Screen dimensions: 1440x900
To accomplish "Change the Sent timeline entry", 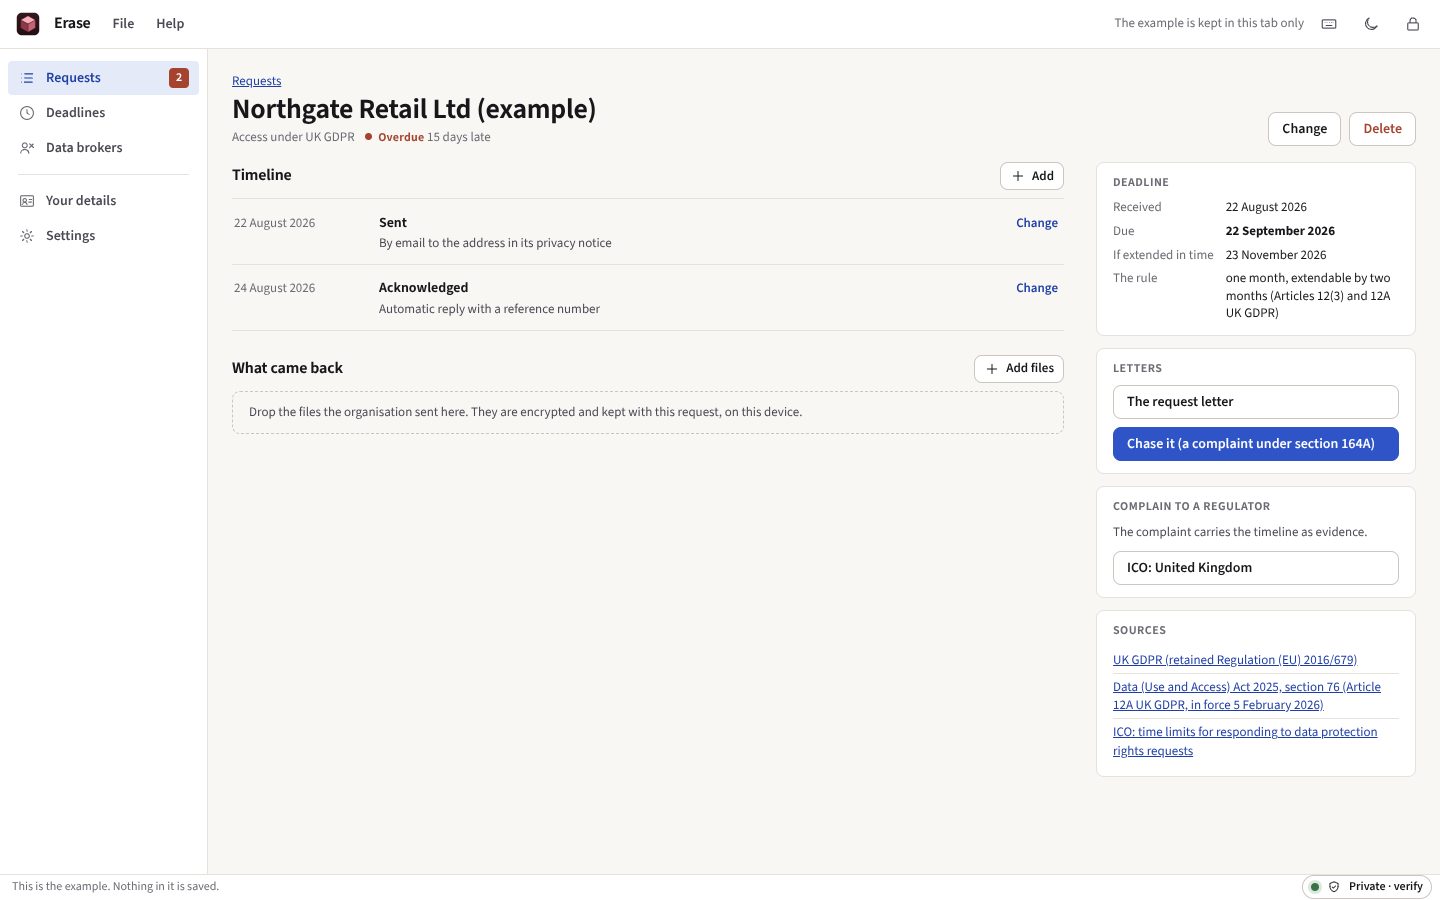I will coord(1037,223).
